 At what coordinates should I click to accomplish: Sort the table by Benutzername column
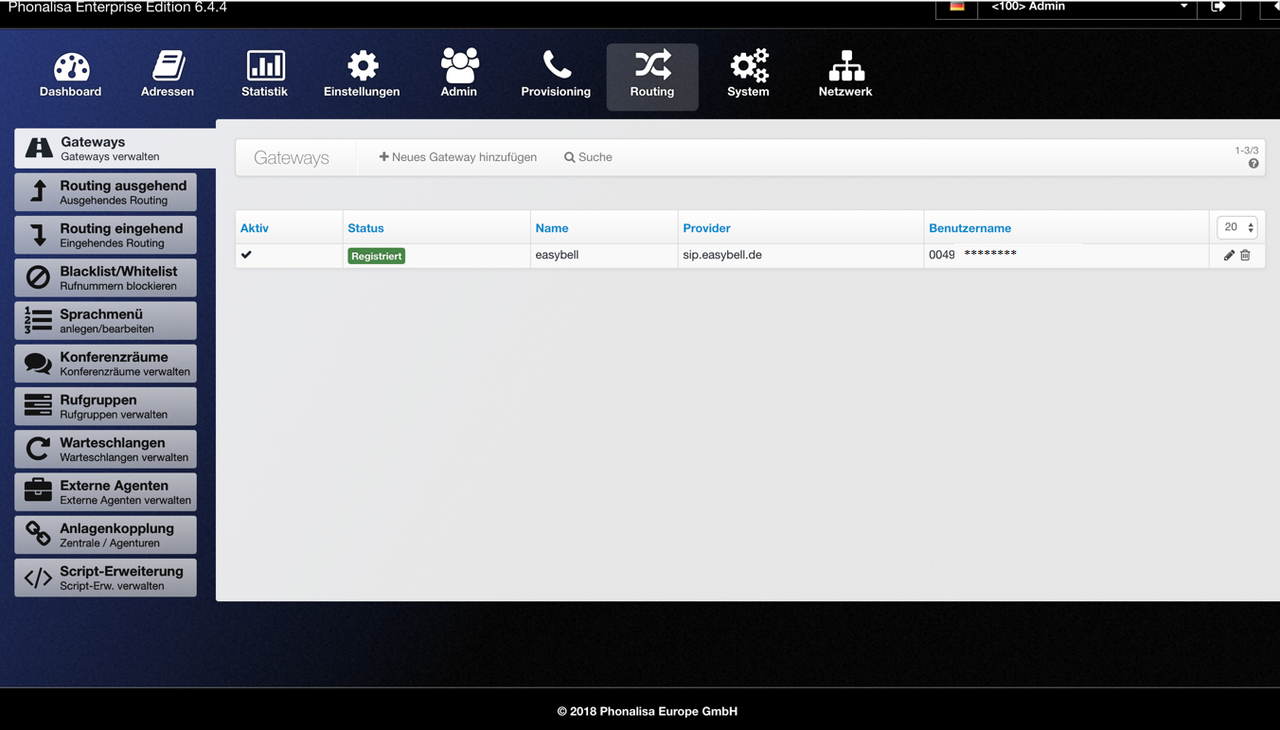click(x=970, y=228)
